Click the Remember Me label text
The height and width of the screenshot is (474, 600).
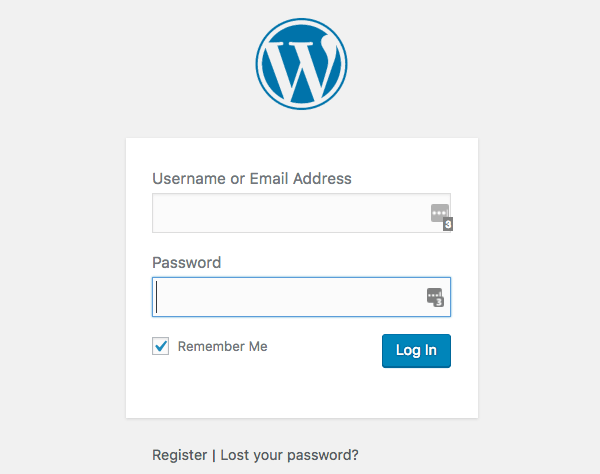(x=222, y=347)
